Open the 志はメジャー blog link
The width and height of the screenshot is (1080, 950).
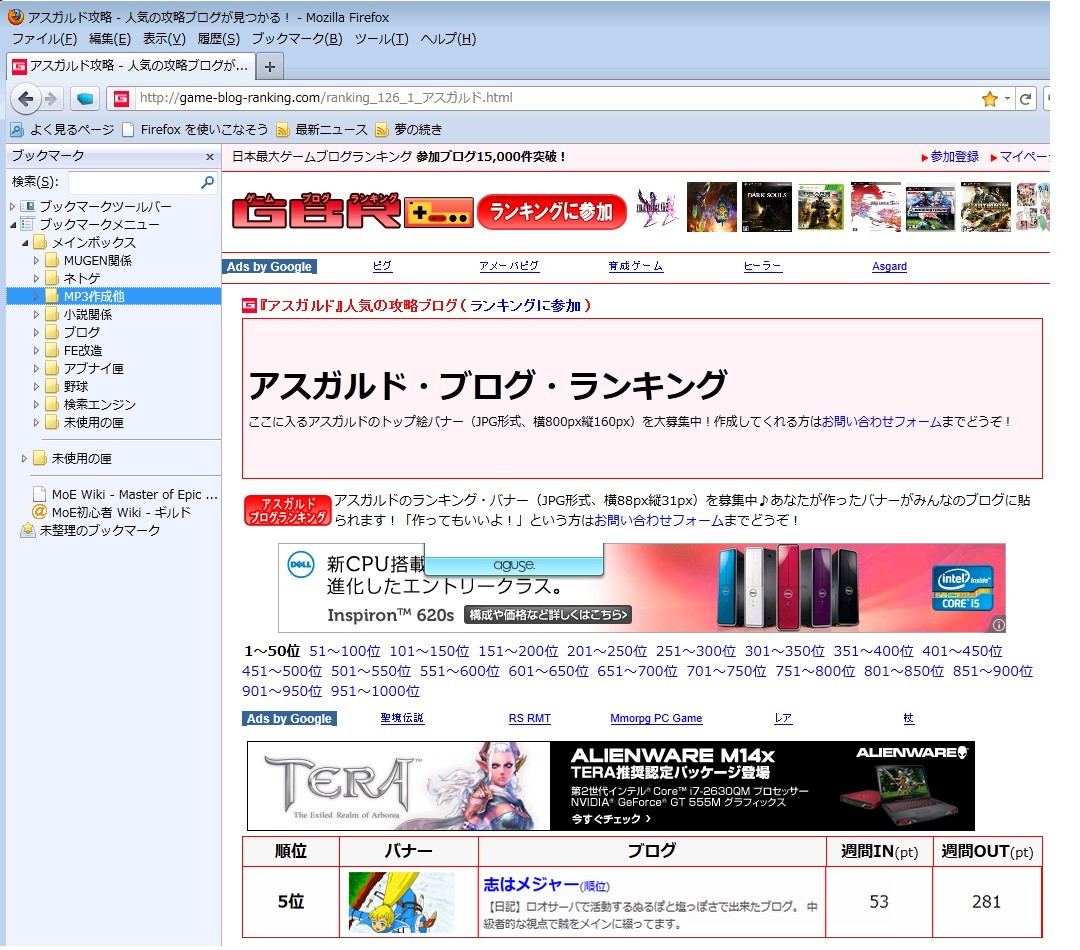(x=531, y=884)
